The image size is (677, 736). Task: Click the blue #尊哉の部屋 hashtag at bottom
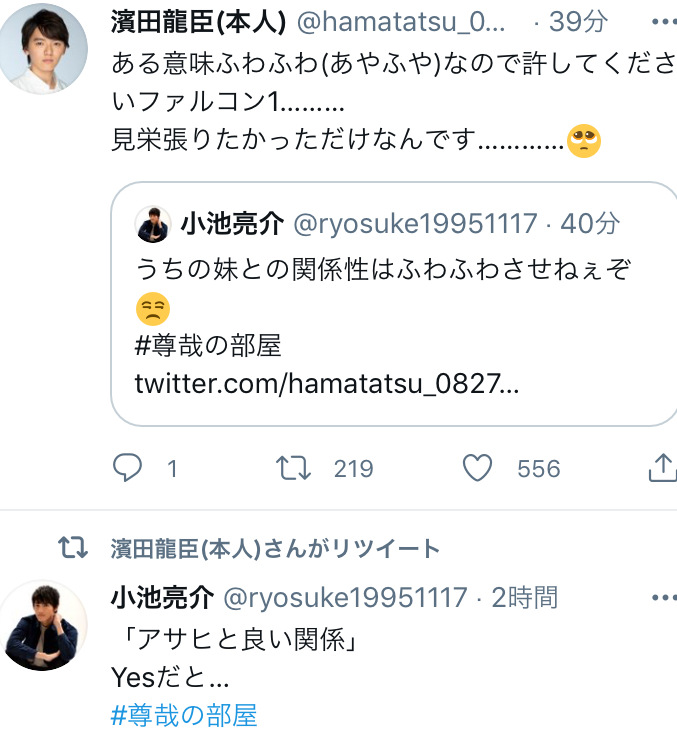(x=184, y=716)
